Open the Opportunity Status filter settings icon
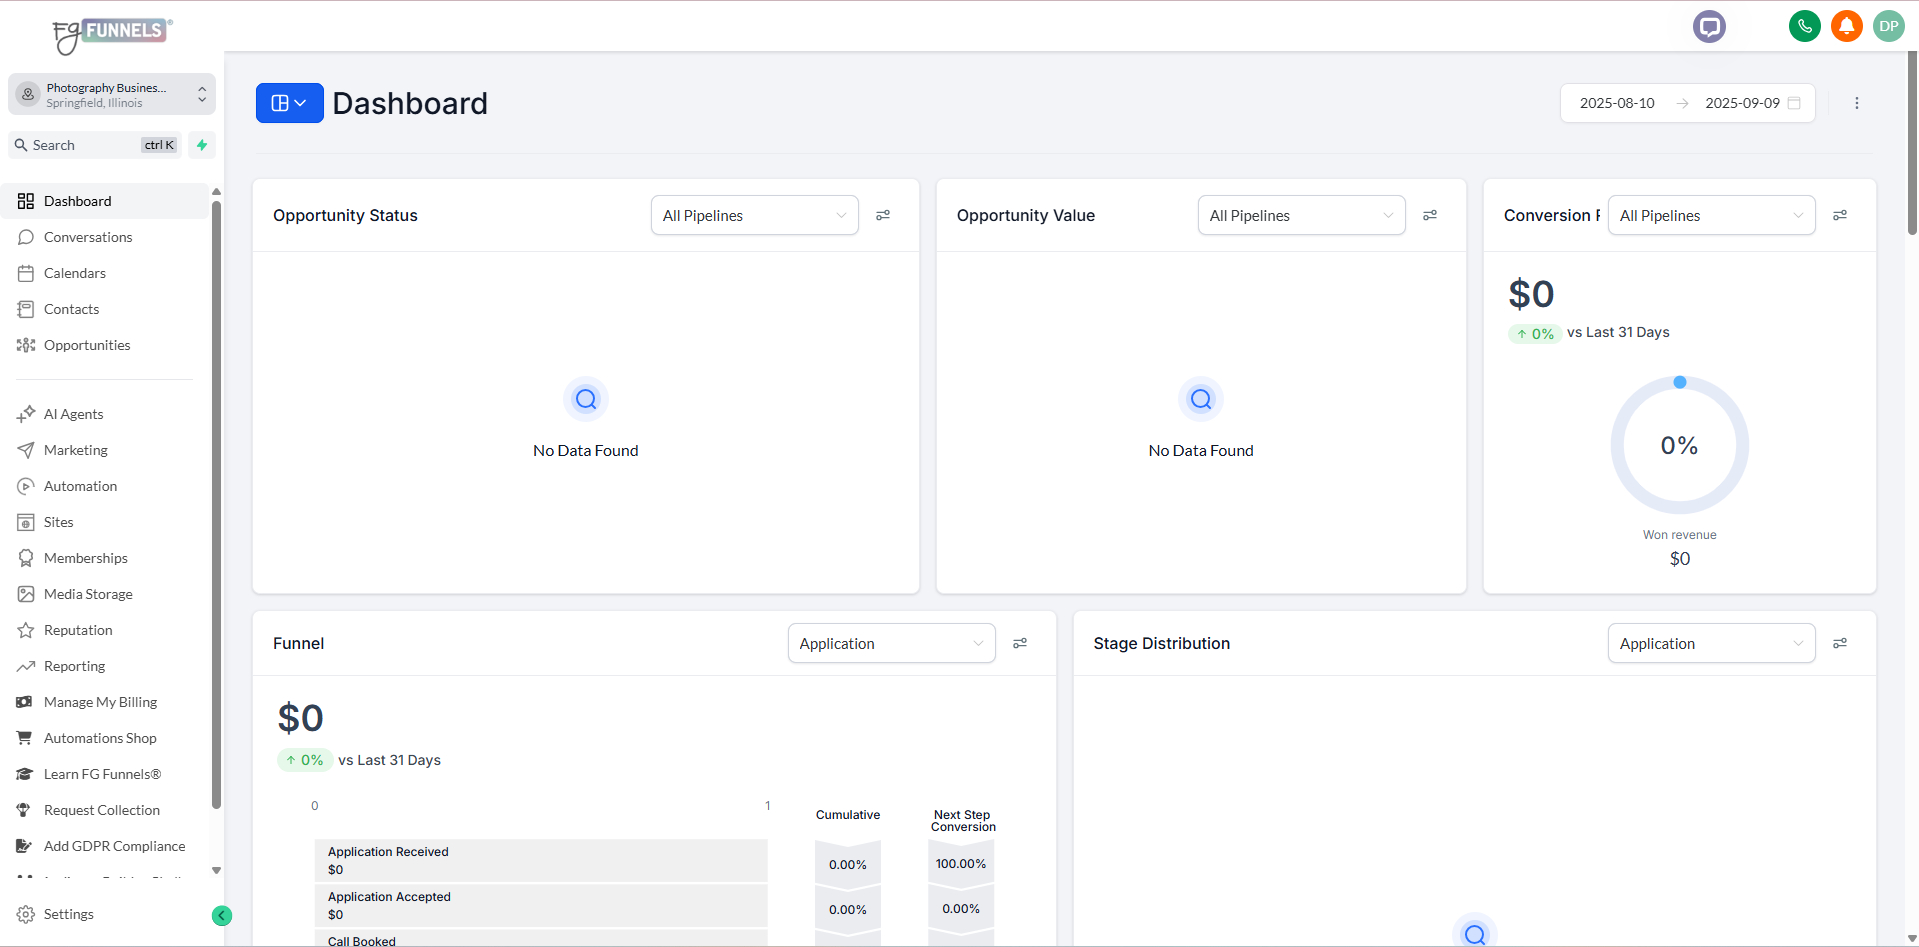Viewport: 1919px width, 947px height. (x=883, y=216)
